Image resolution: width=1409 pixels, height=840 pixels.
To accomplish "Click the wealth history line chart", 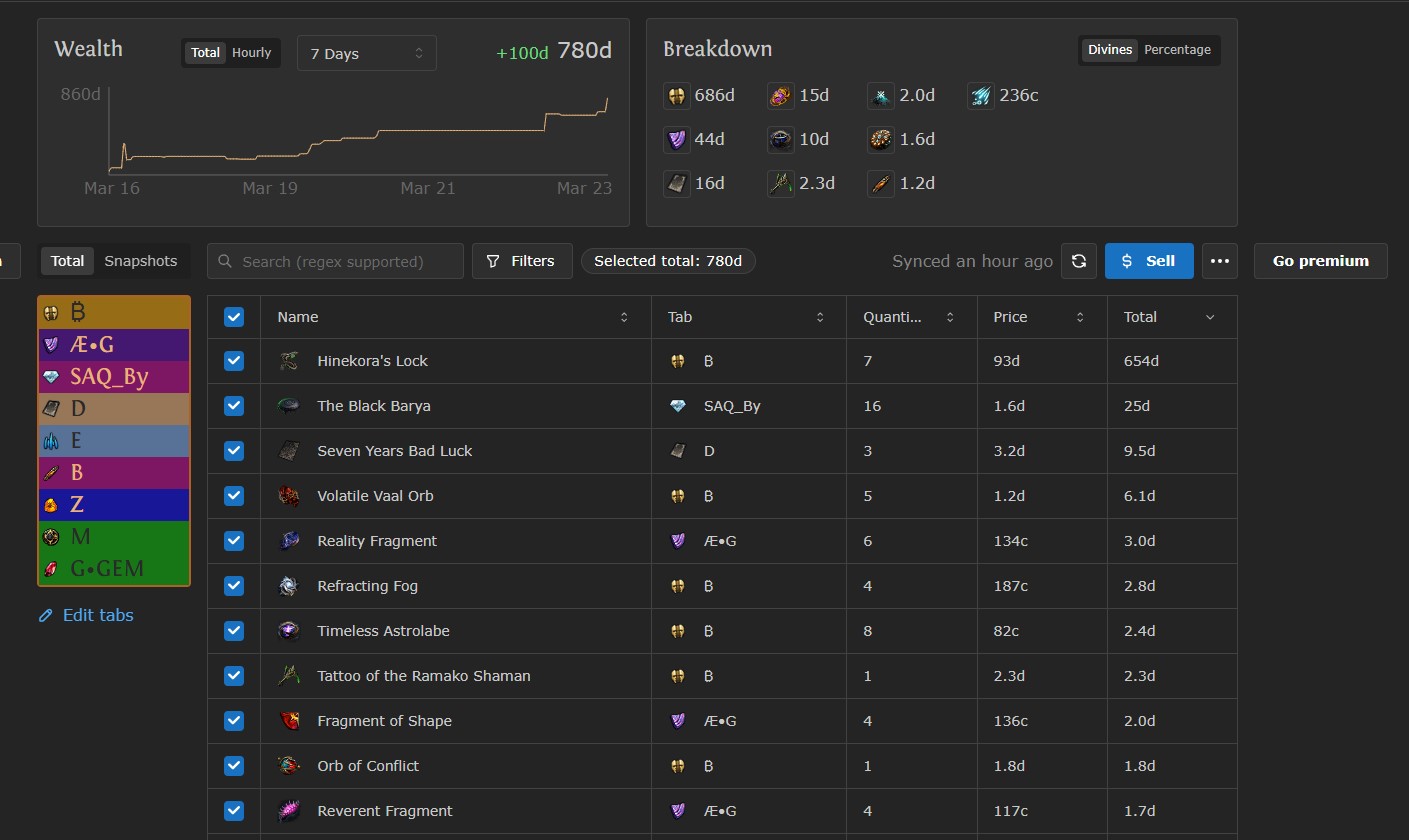I will tap(359, 132).
